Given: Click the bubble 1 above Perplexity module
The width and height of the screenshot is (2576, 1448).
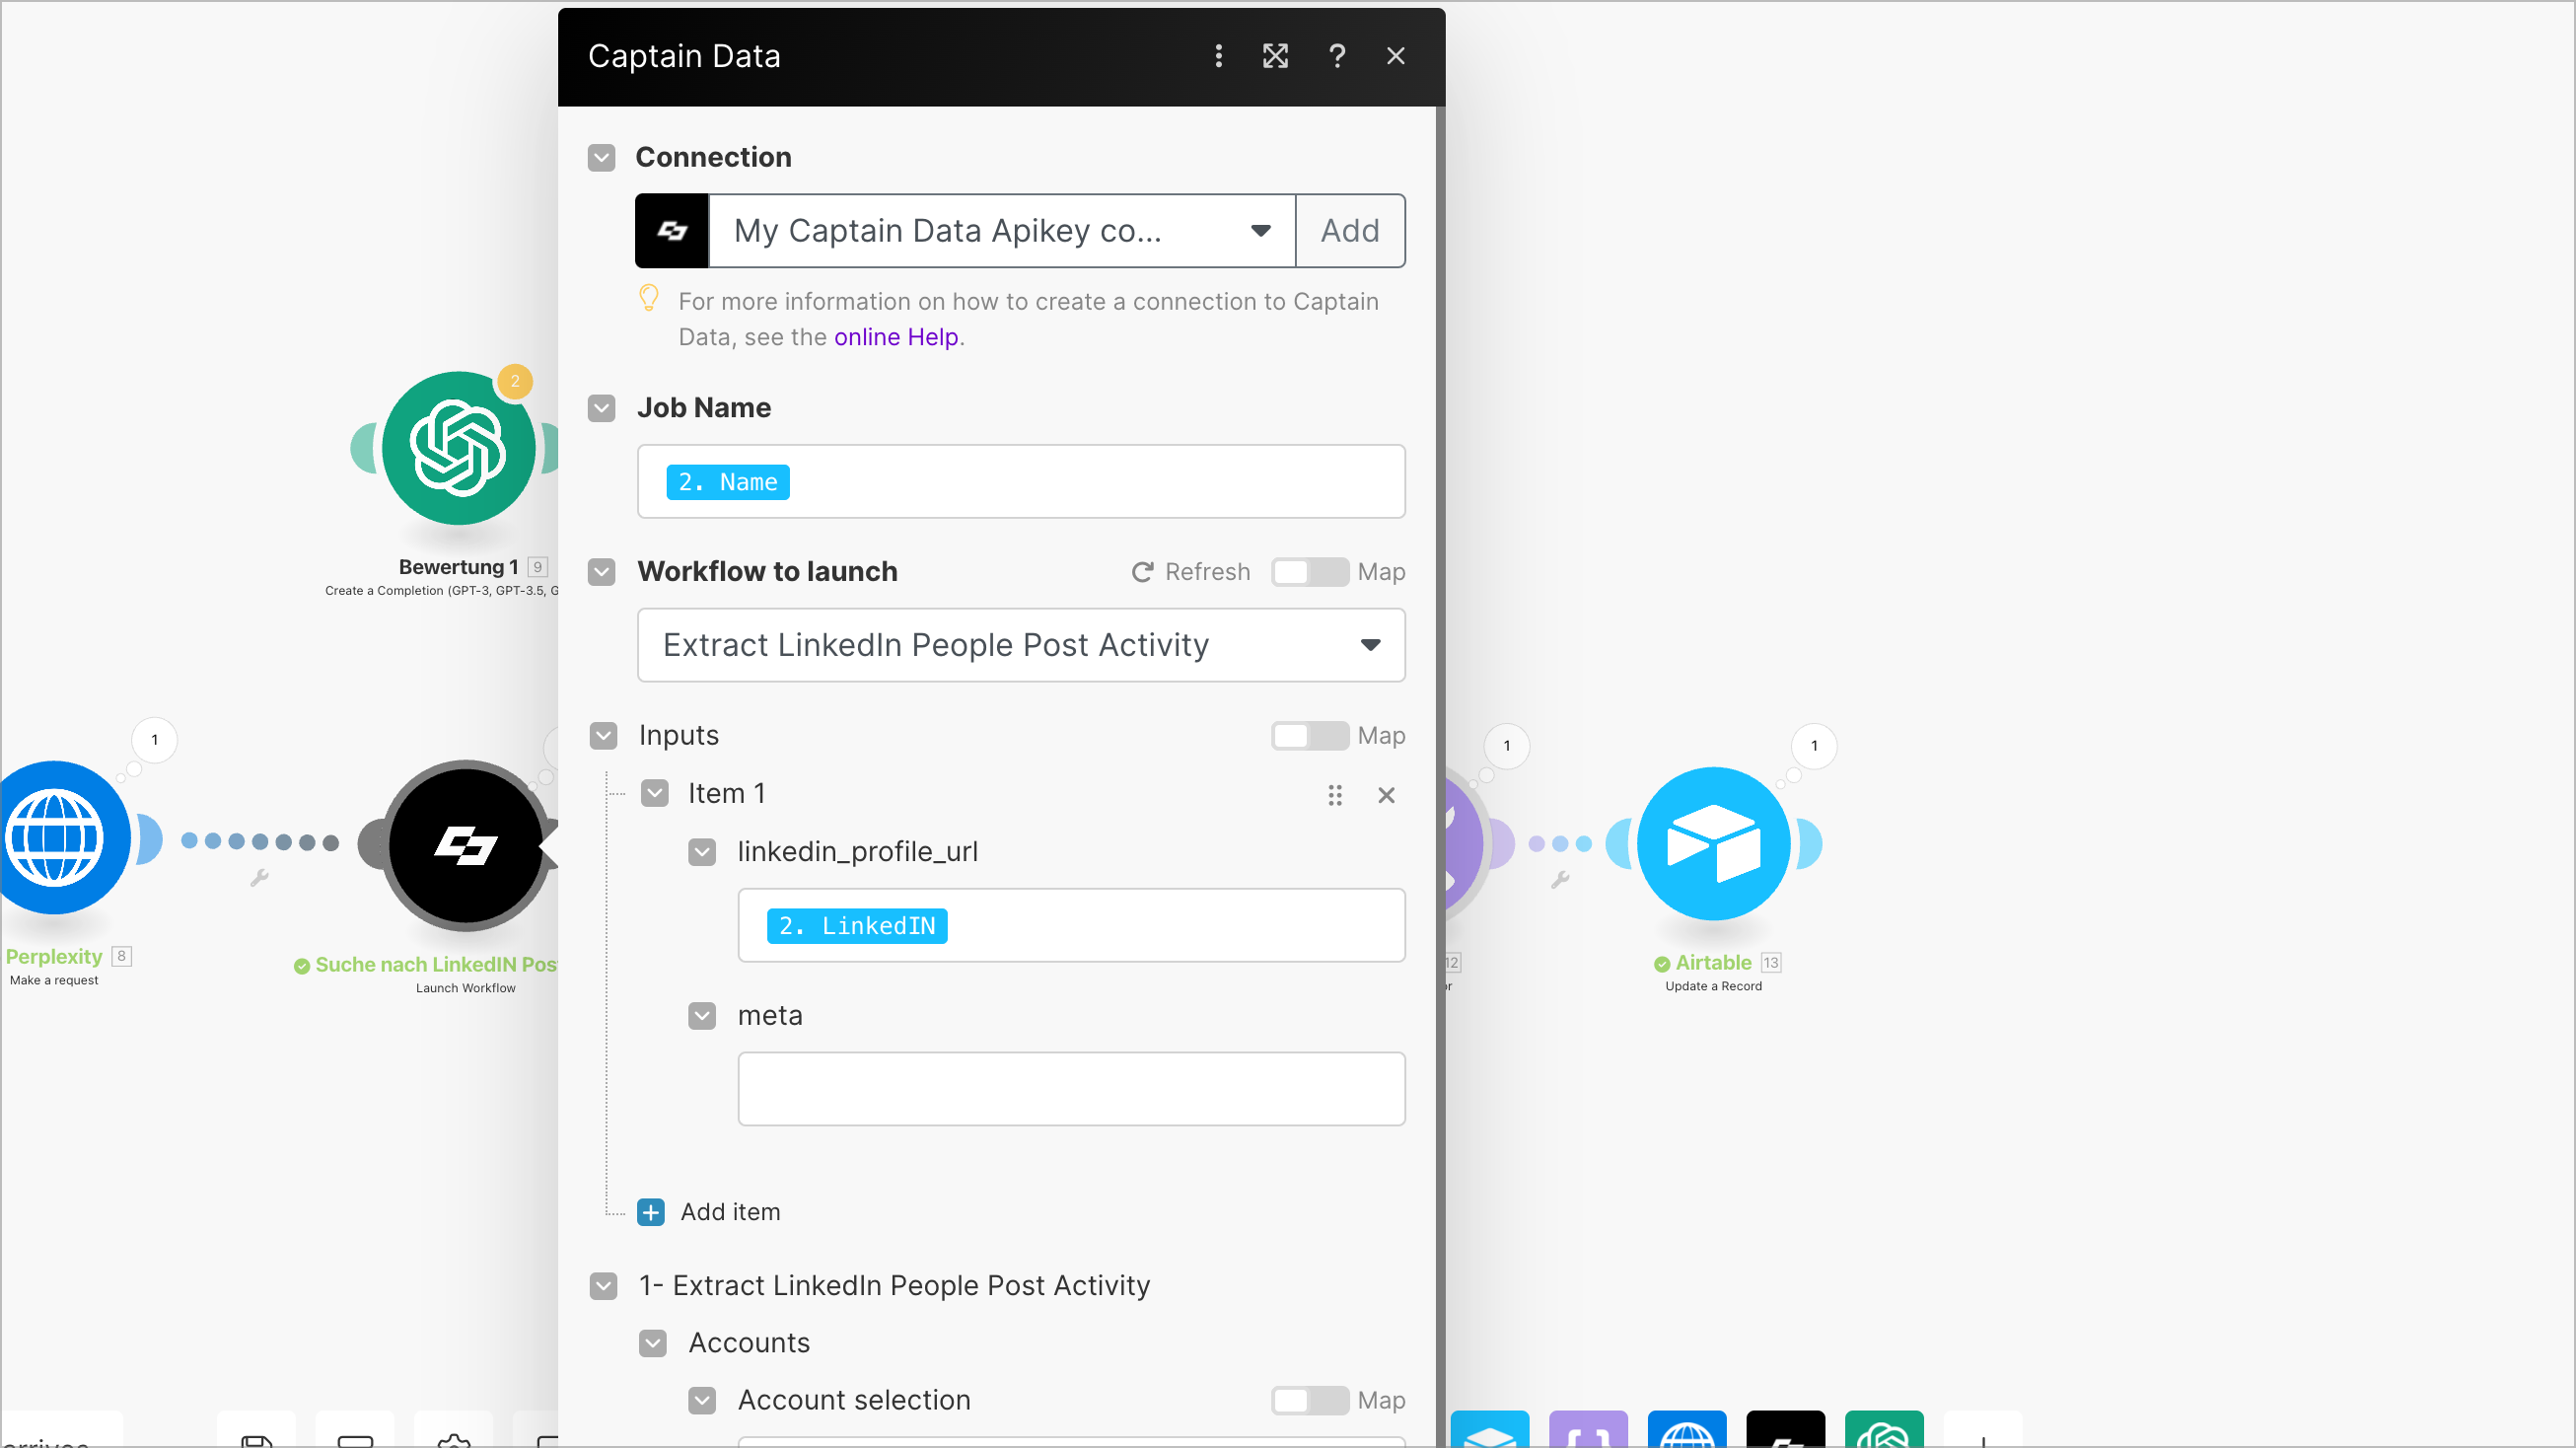Looking at the screenshot, I should pyautogui.click(x=154, y=740).
